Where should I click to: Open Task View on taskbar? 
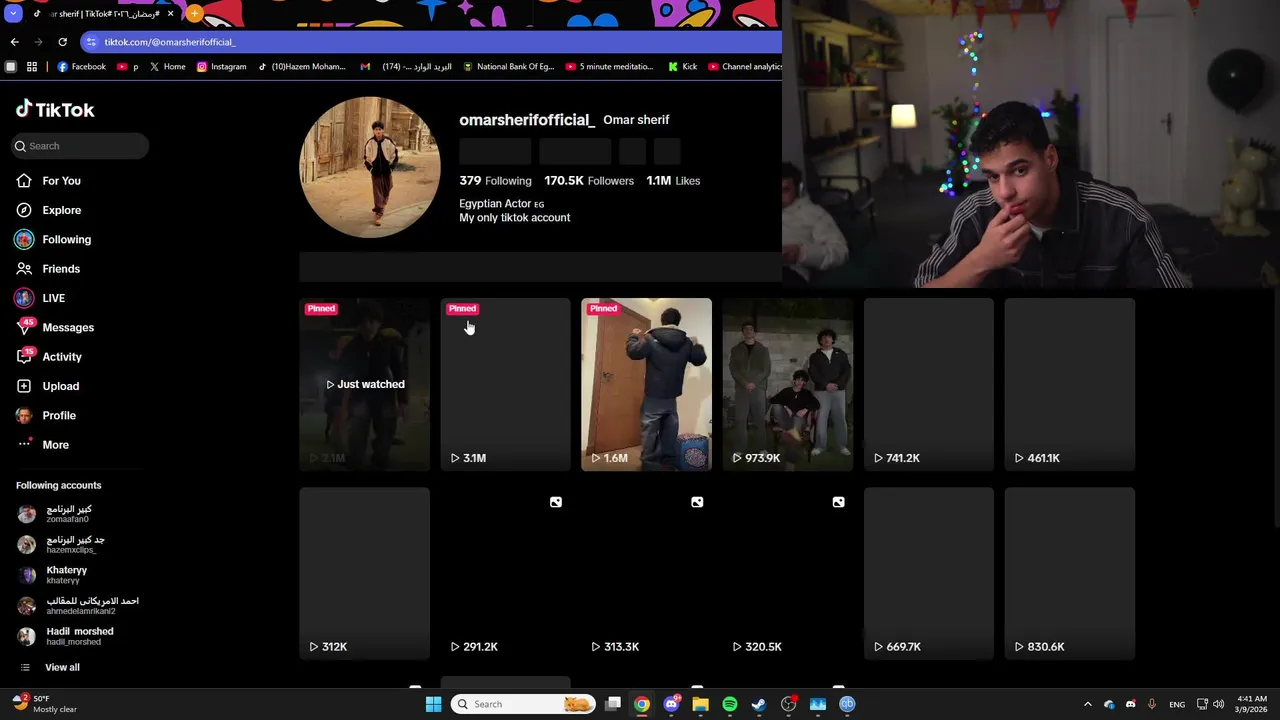click(x=613, y=704)
